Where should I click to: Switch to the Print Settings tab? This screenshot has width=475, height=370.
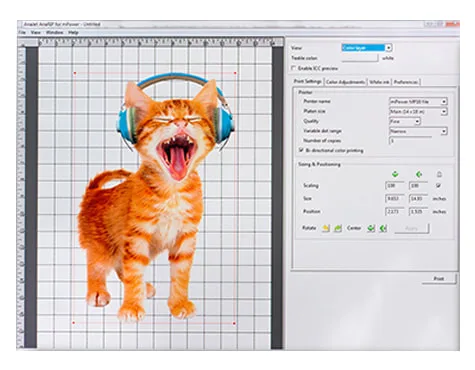(308, 81)
